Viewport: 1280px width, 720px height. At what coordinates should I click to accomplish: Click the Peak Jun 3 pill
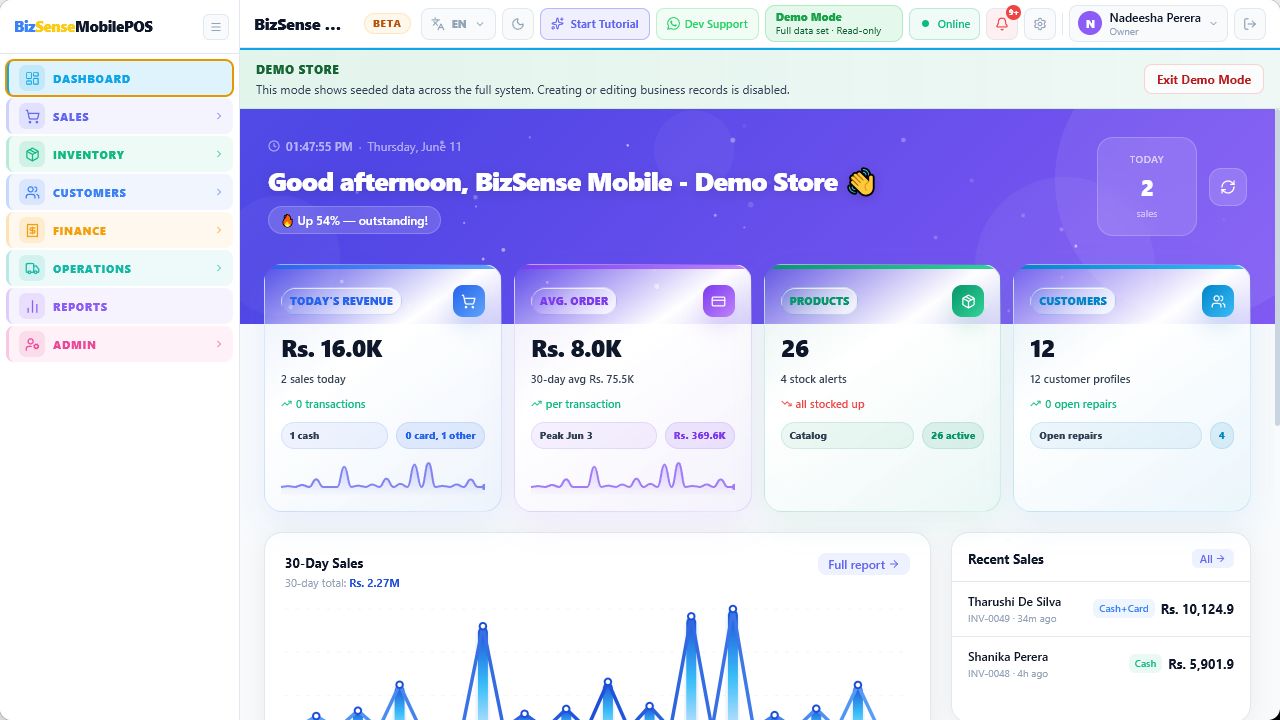[594, 436]
